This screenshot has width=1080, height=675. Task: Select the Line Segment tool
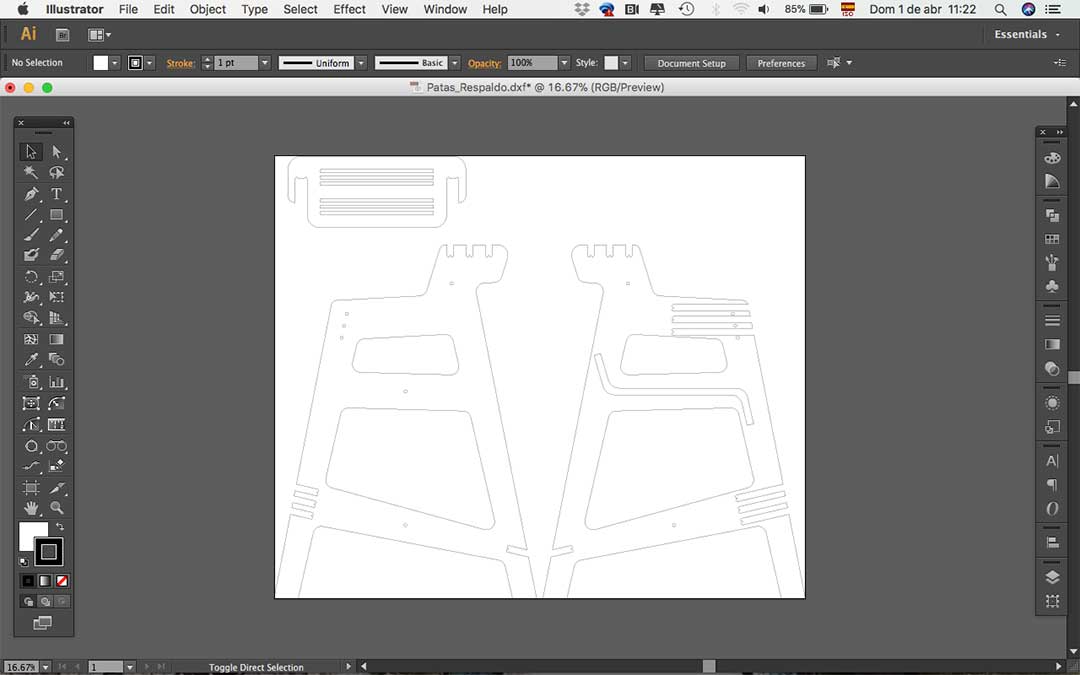[31, 215]
